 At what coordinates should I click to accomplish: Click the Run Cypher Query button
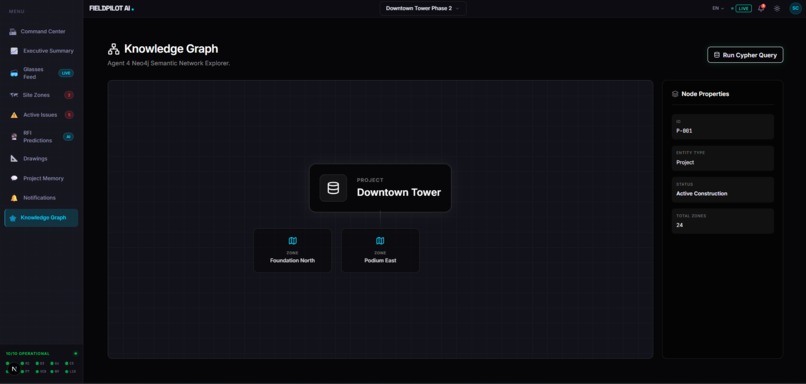tap(745, 55)
